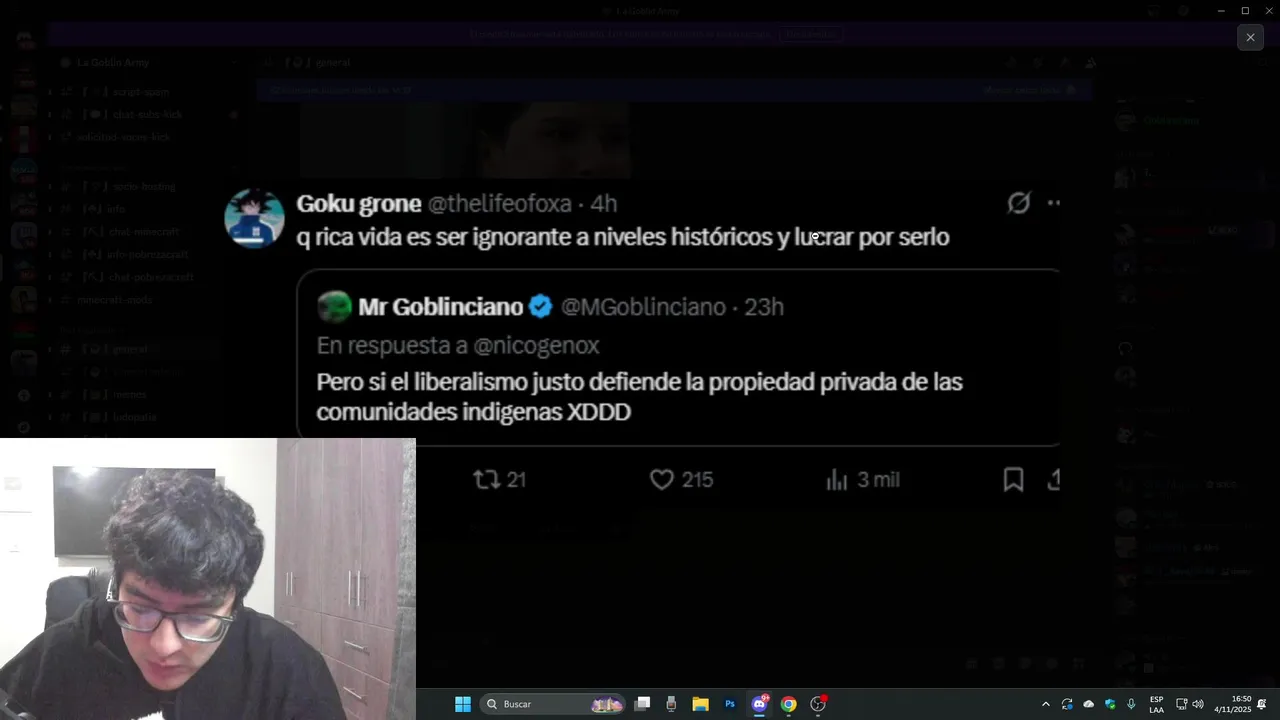Open the notifications bell in the taskbar
Viewport: 1280px width, 720px height.
click(1262, 704)
